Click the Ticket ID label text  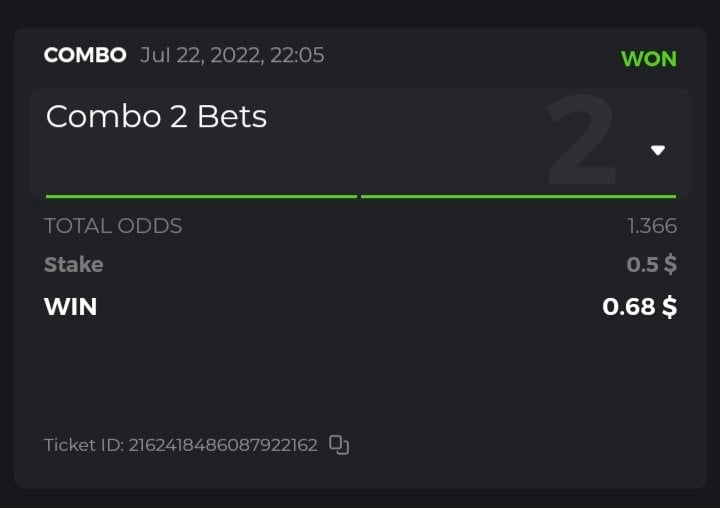[x=84, y=445]
